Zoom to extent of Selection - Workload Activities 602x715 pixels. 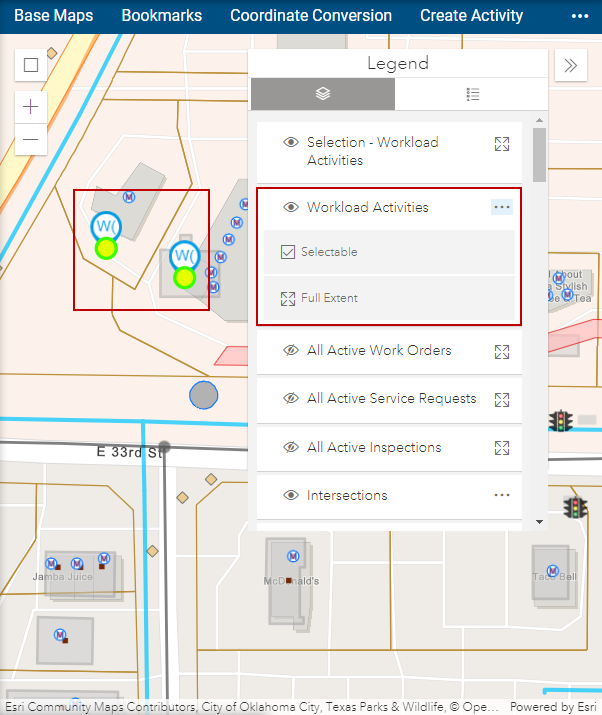pyautogui.click(x=502, y=144)
